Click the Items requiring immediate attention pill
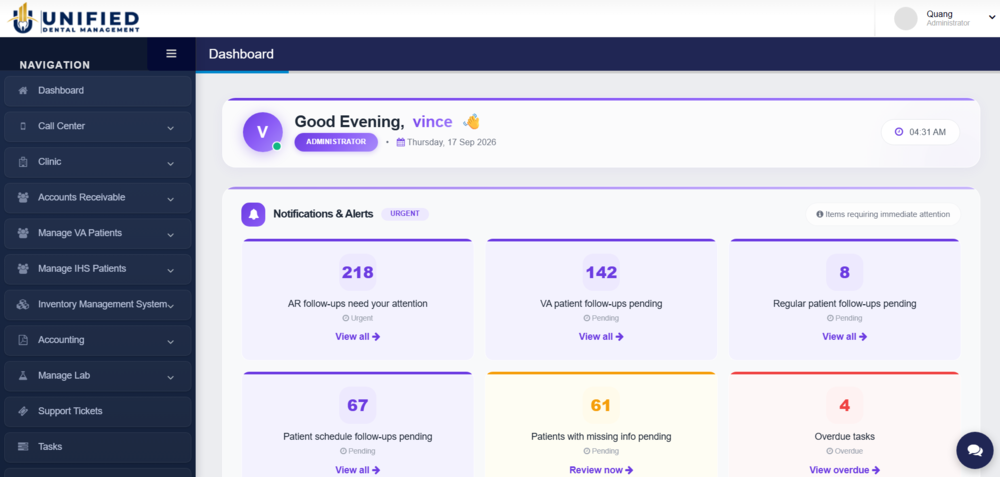Viewport: 1000px width, 477px height. tap(883, 214)
